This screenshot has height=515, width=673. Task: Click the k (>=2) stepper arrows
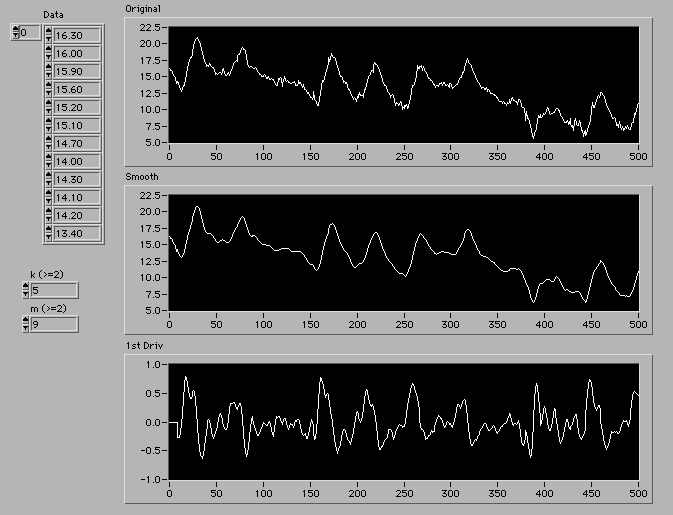[x=25, y=290]
